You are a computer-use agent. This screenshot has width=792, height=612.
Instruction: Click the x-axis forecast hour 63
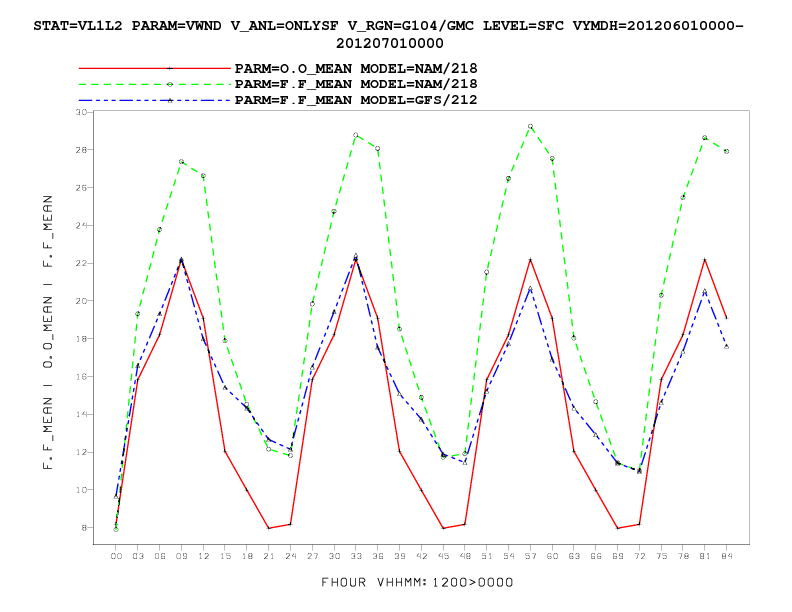(574, 556)
